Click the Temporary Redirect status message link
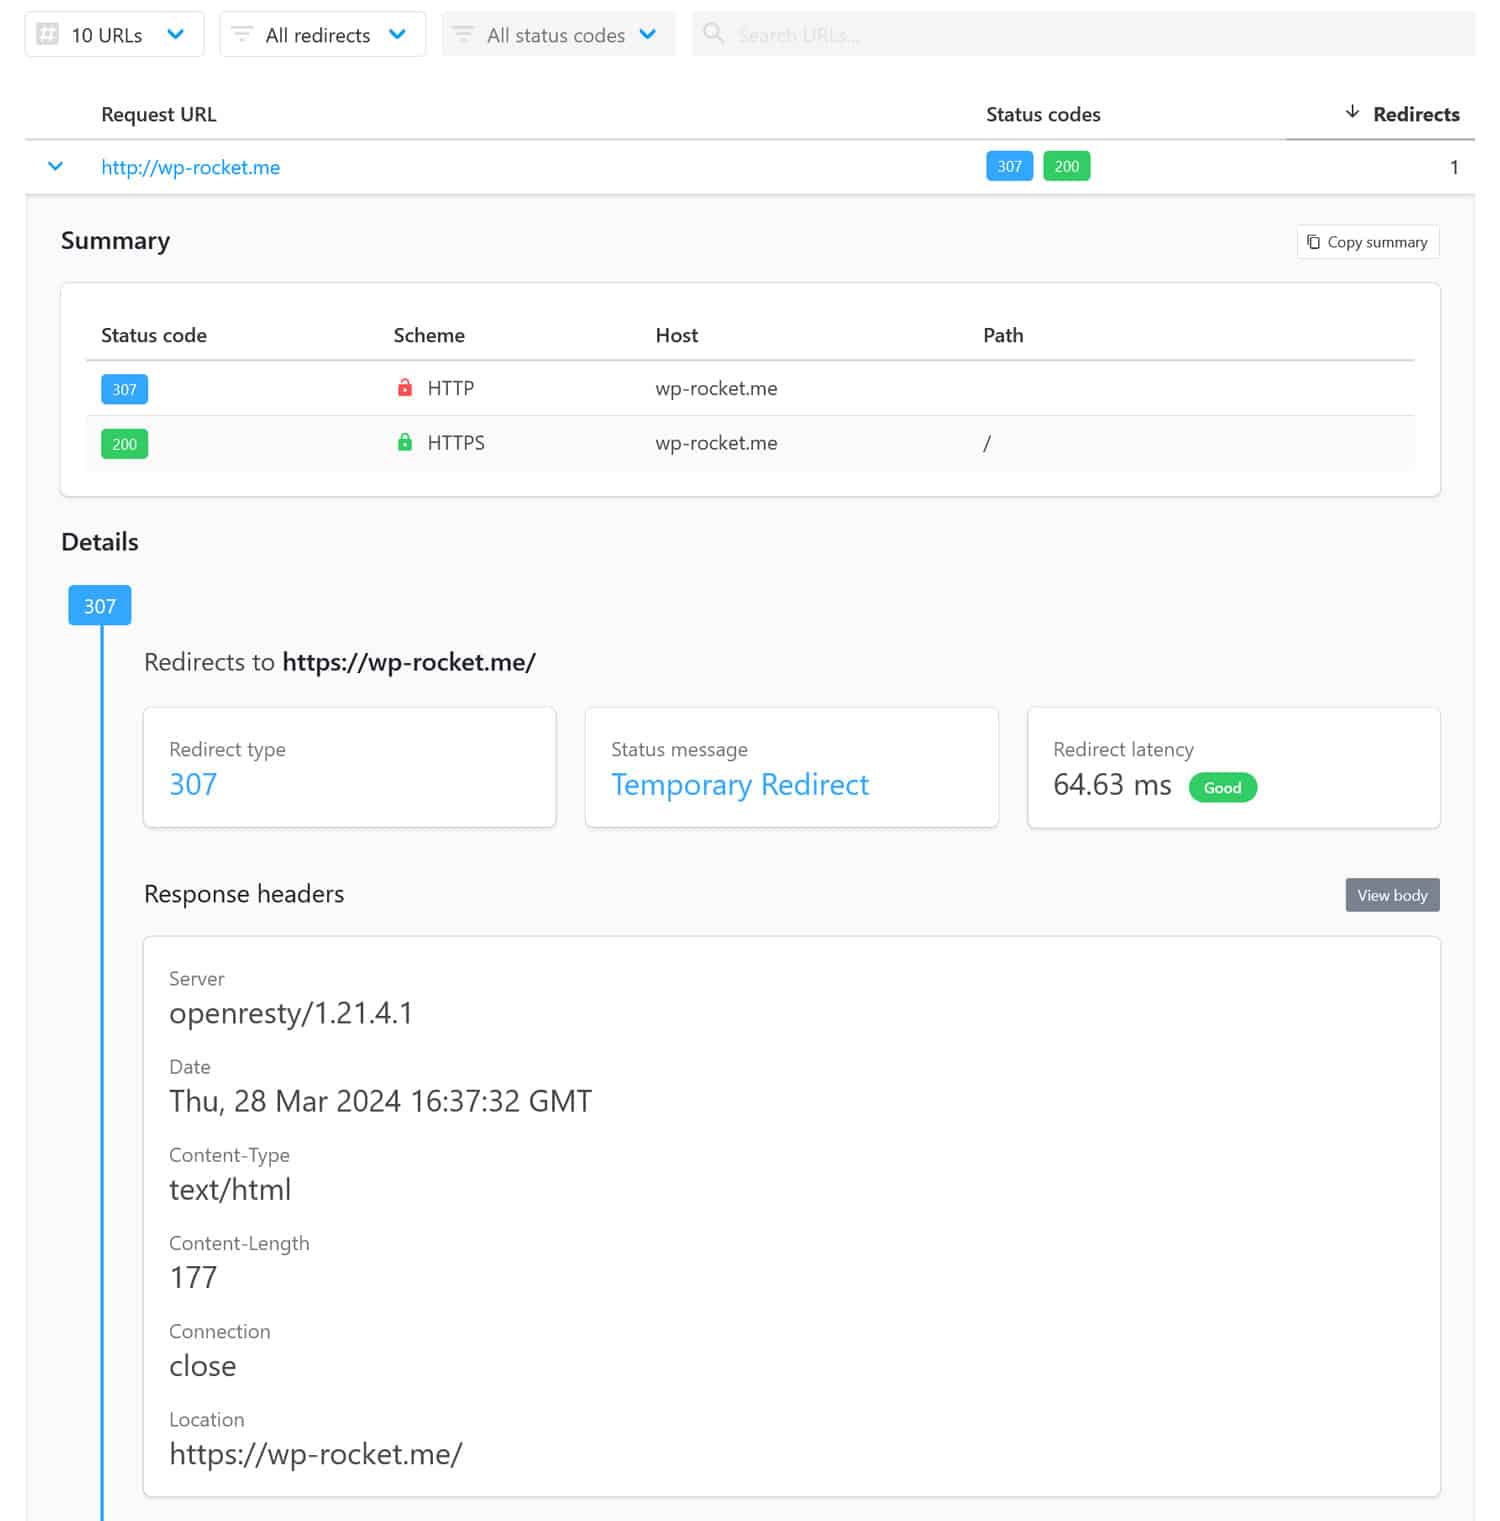 coord(739,785)
